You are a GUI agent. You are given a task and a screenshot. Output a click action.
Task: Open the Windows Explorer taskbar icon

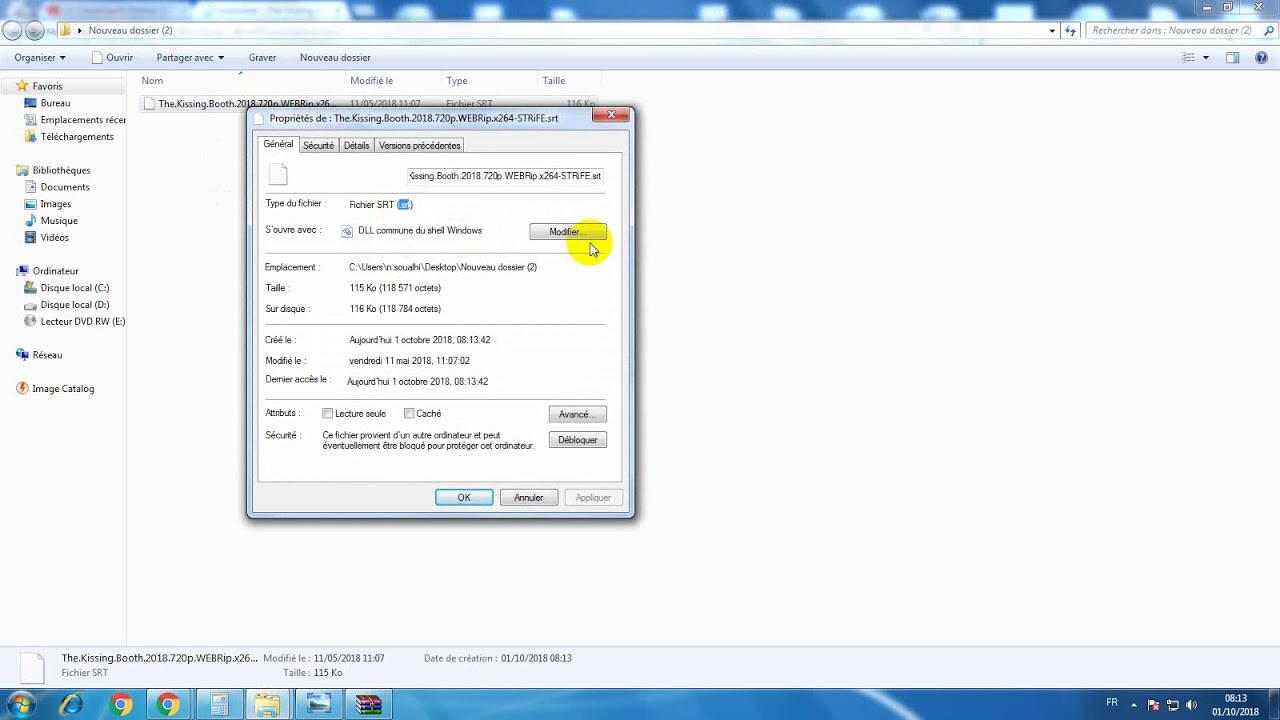(268, 705)
